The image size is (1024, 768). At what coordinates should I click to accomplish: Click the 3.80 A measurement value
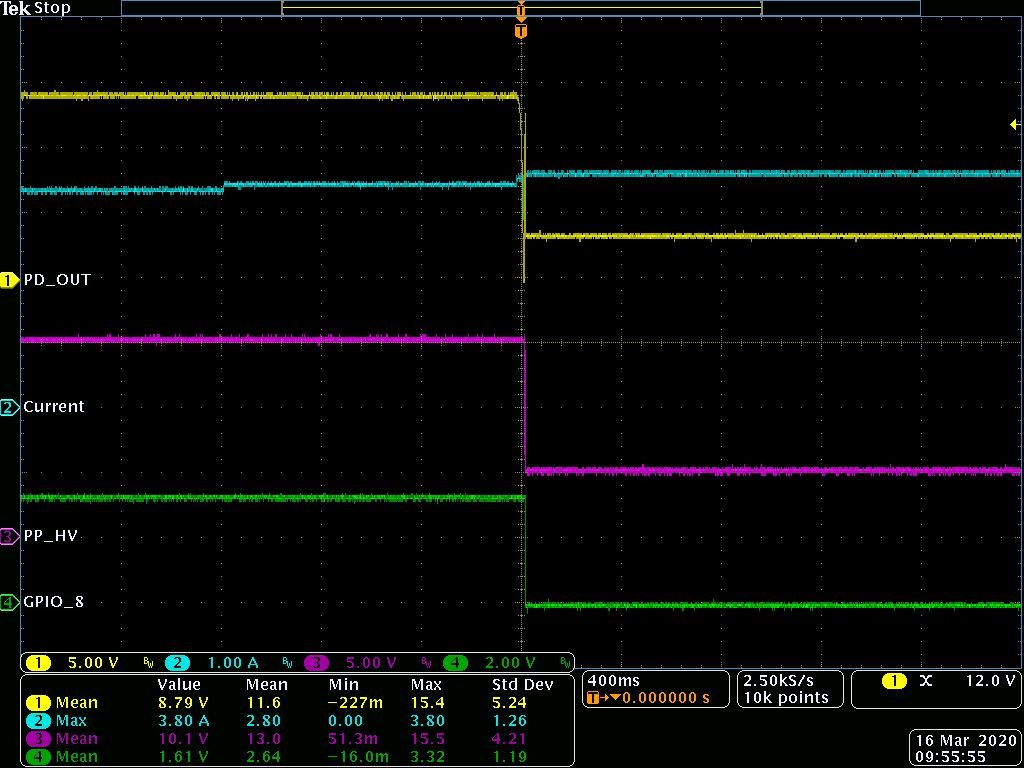click(x=184, y=721)
